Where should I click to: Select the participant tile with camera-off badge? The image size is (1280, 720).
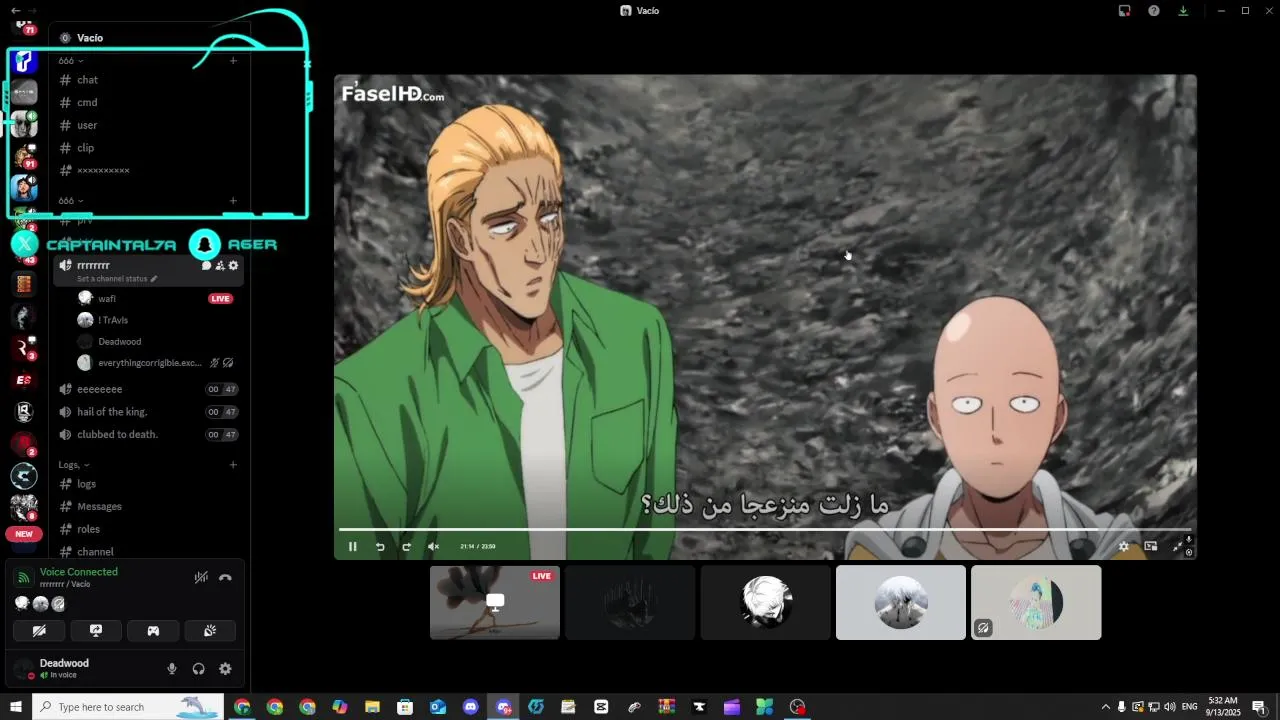pos(1036,602)
